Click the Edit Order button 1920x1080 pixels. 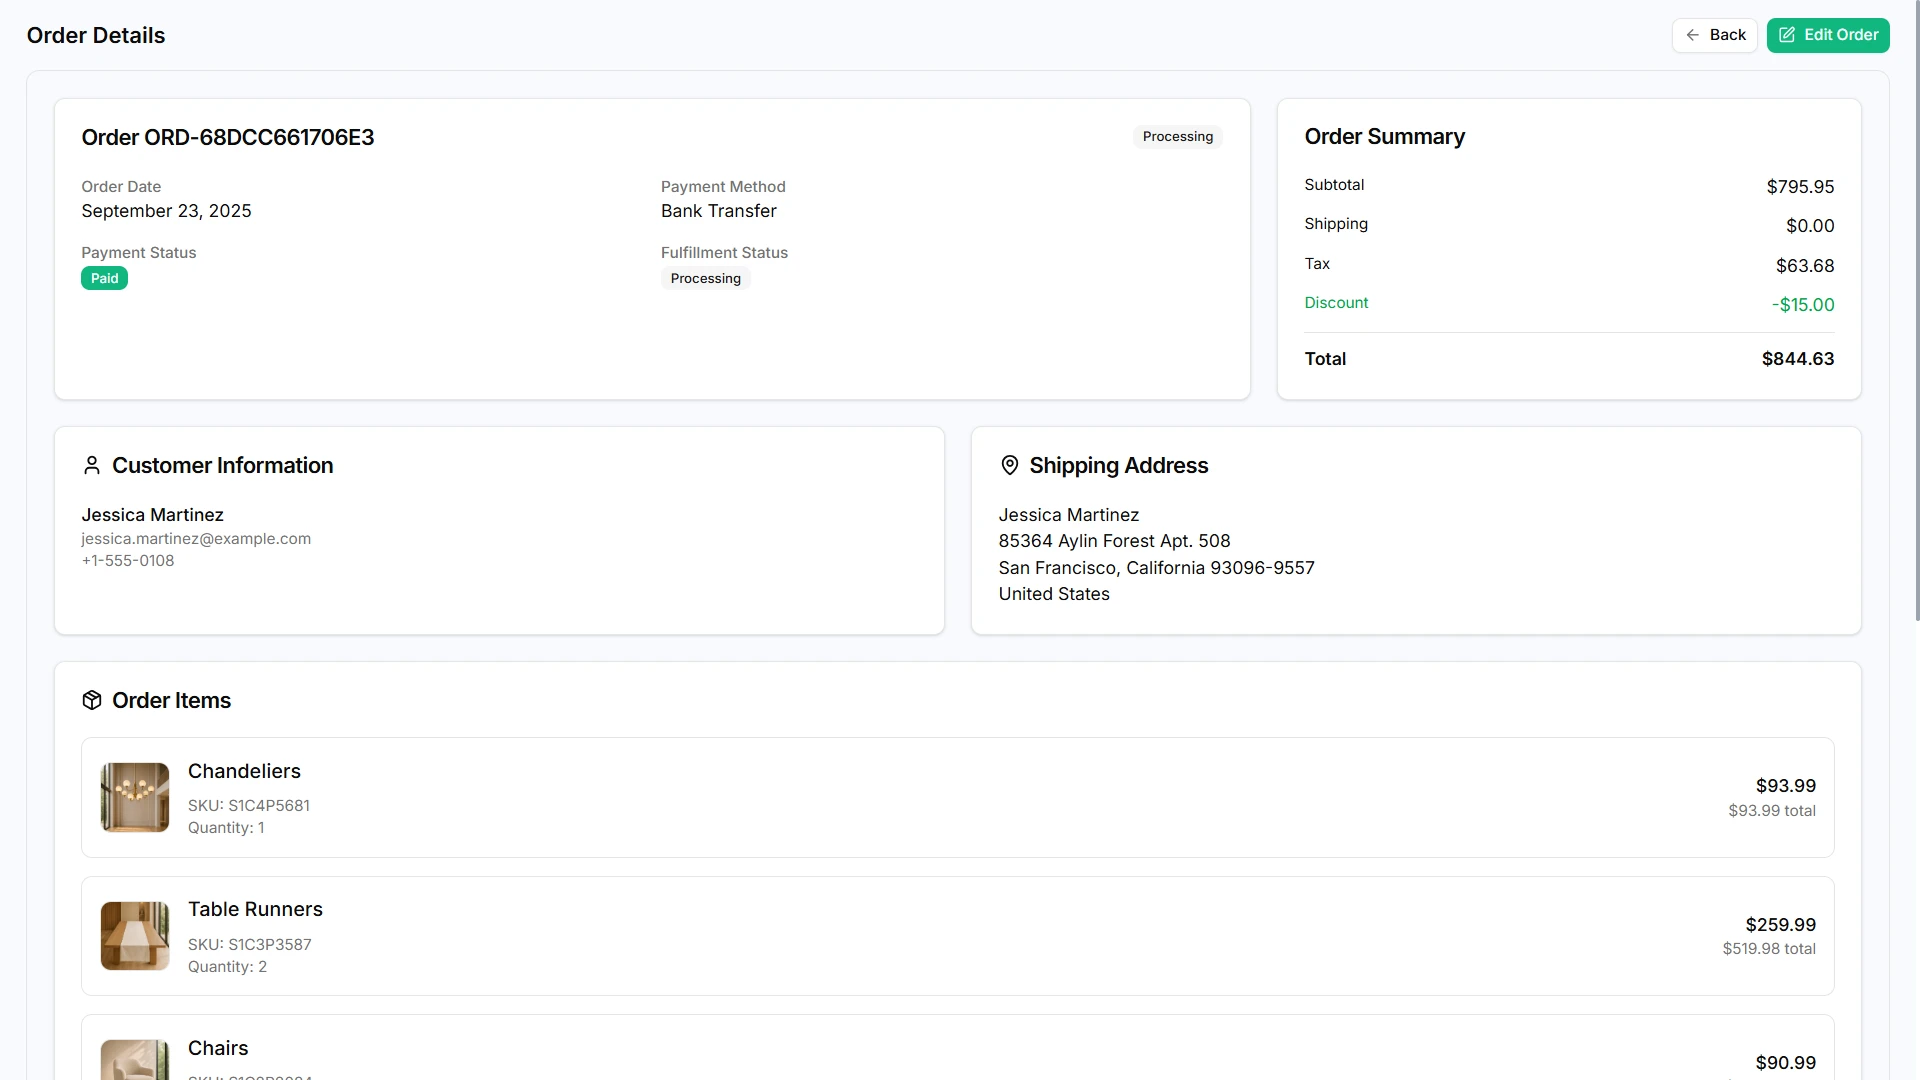pyautogui.click(x=1828, y=35)
